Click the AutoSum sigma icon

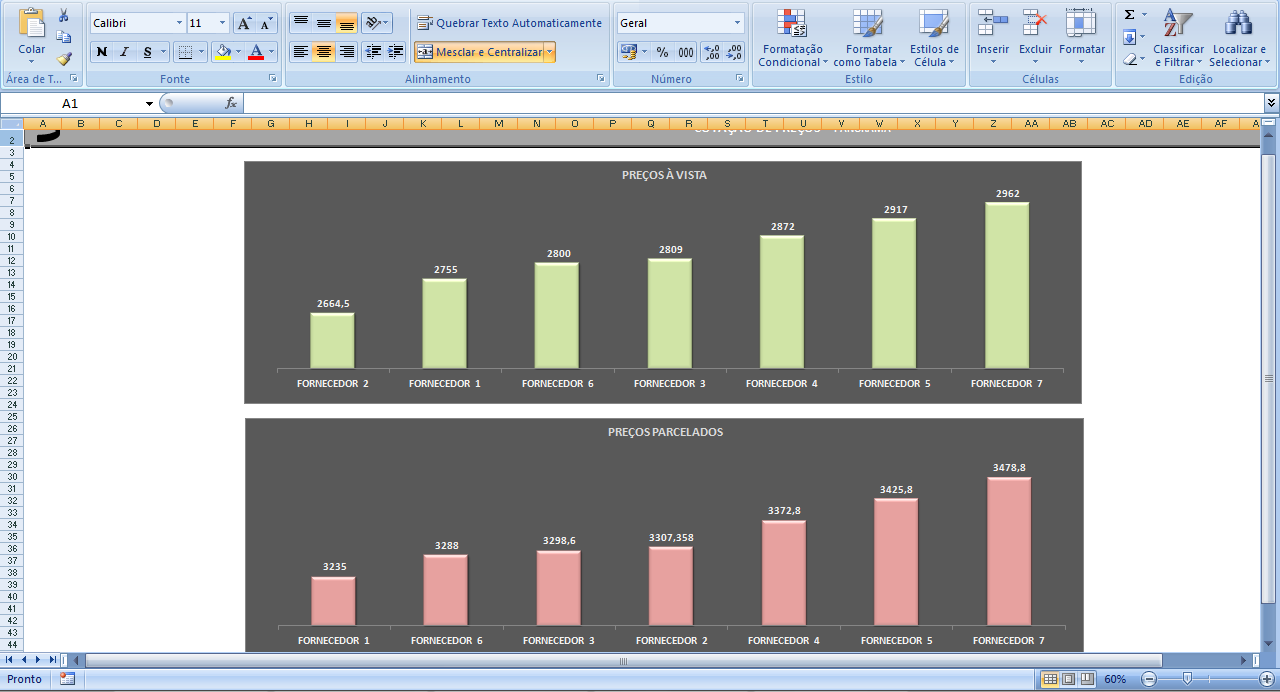[x=1129, y=15]
